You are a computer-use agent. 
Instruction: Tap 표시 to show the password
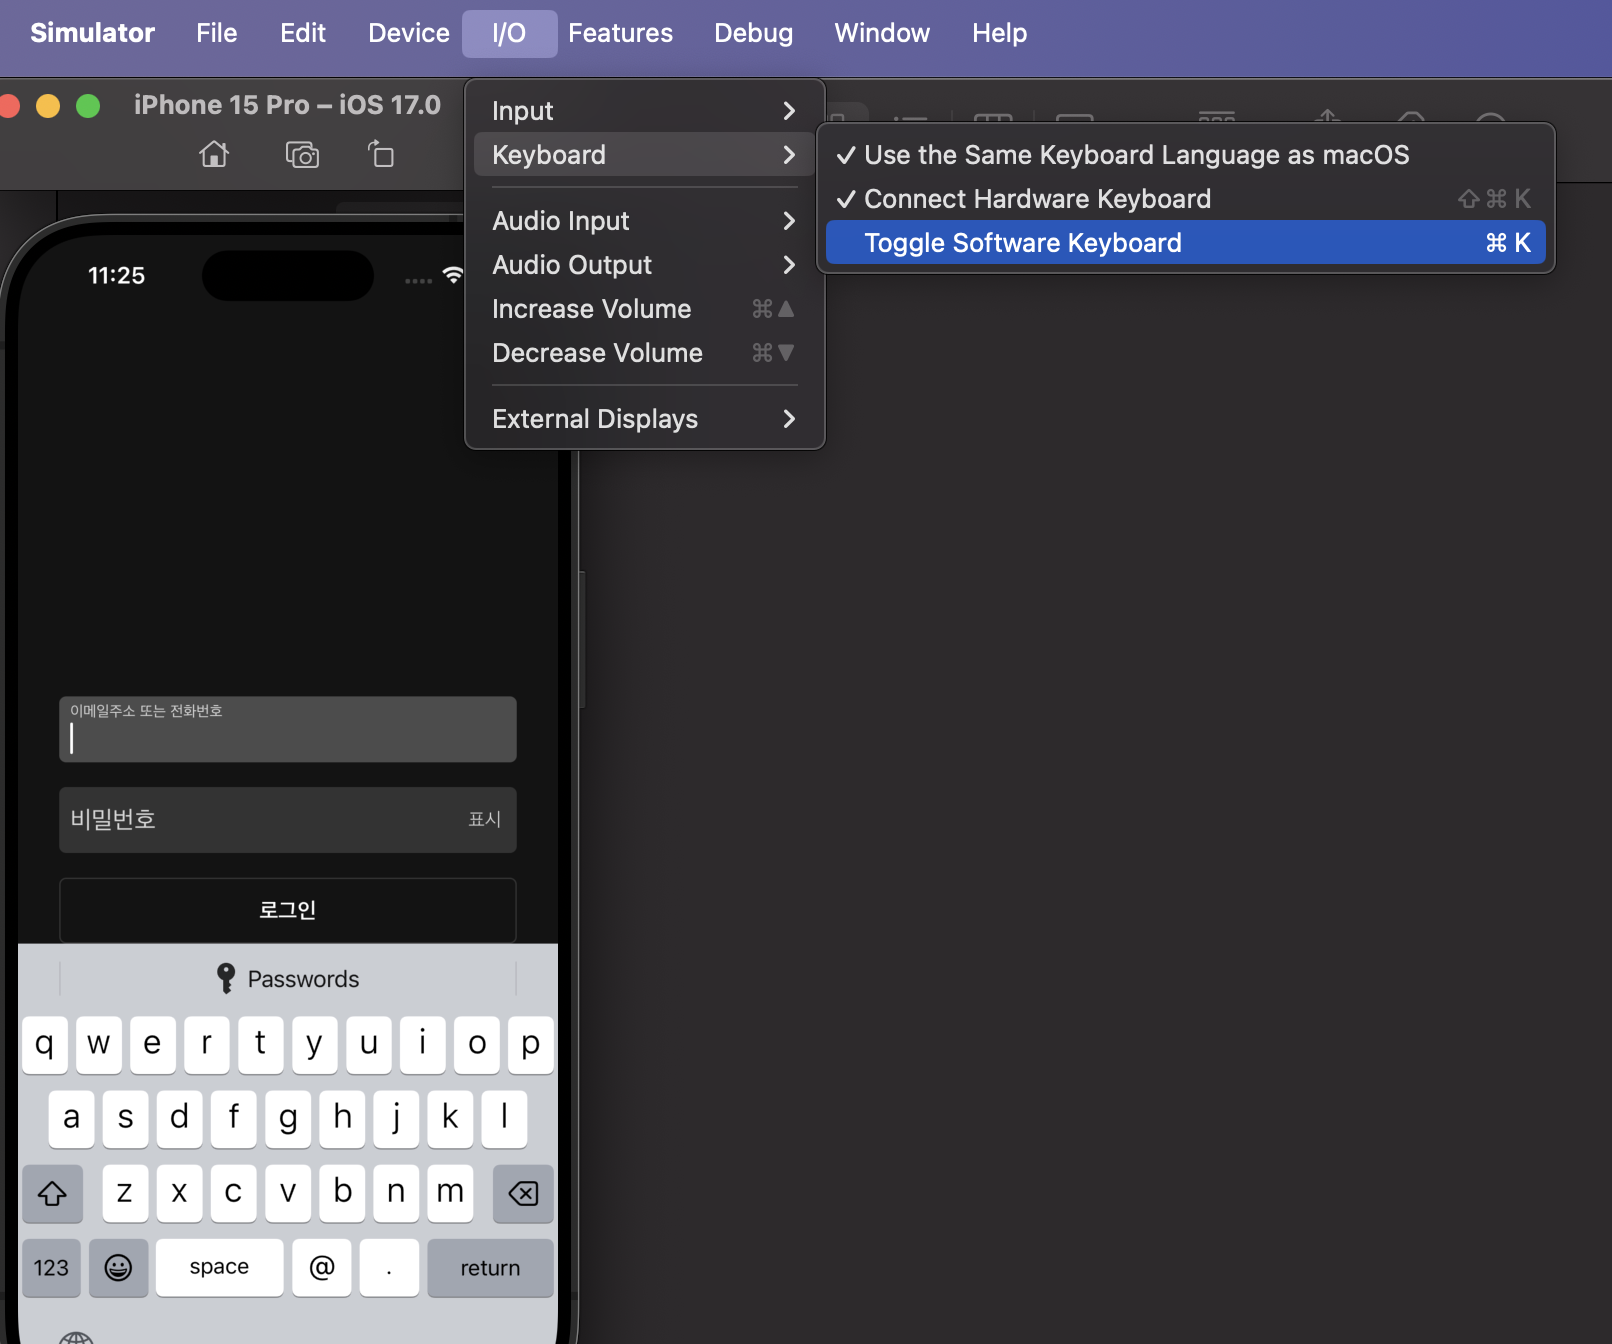[x=485, y=819]
